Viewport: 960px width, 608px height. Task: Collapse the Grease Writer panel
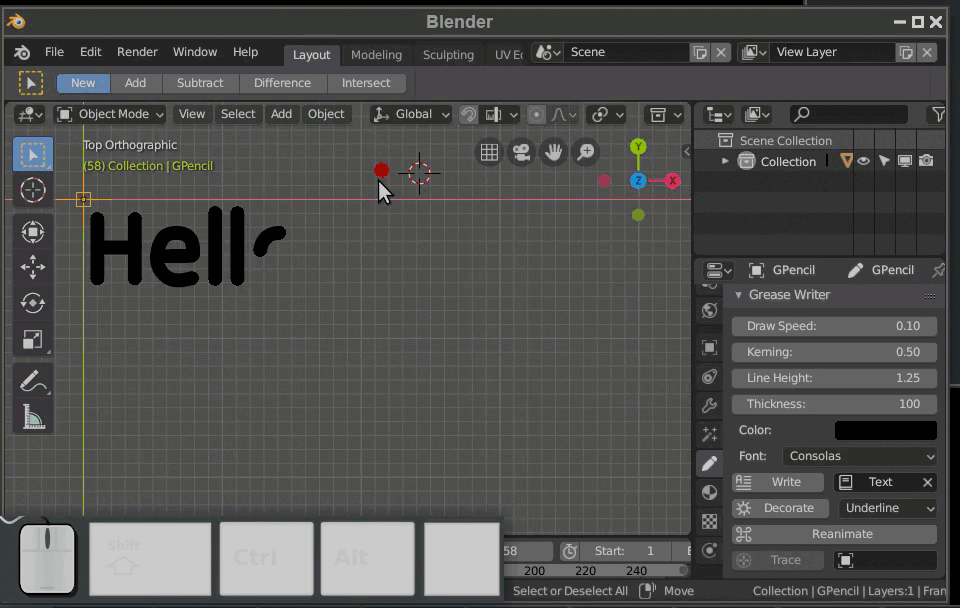tap(738, 295)
